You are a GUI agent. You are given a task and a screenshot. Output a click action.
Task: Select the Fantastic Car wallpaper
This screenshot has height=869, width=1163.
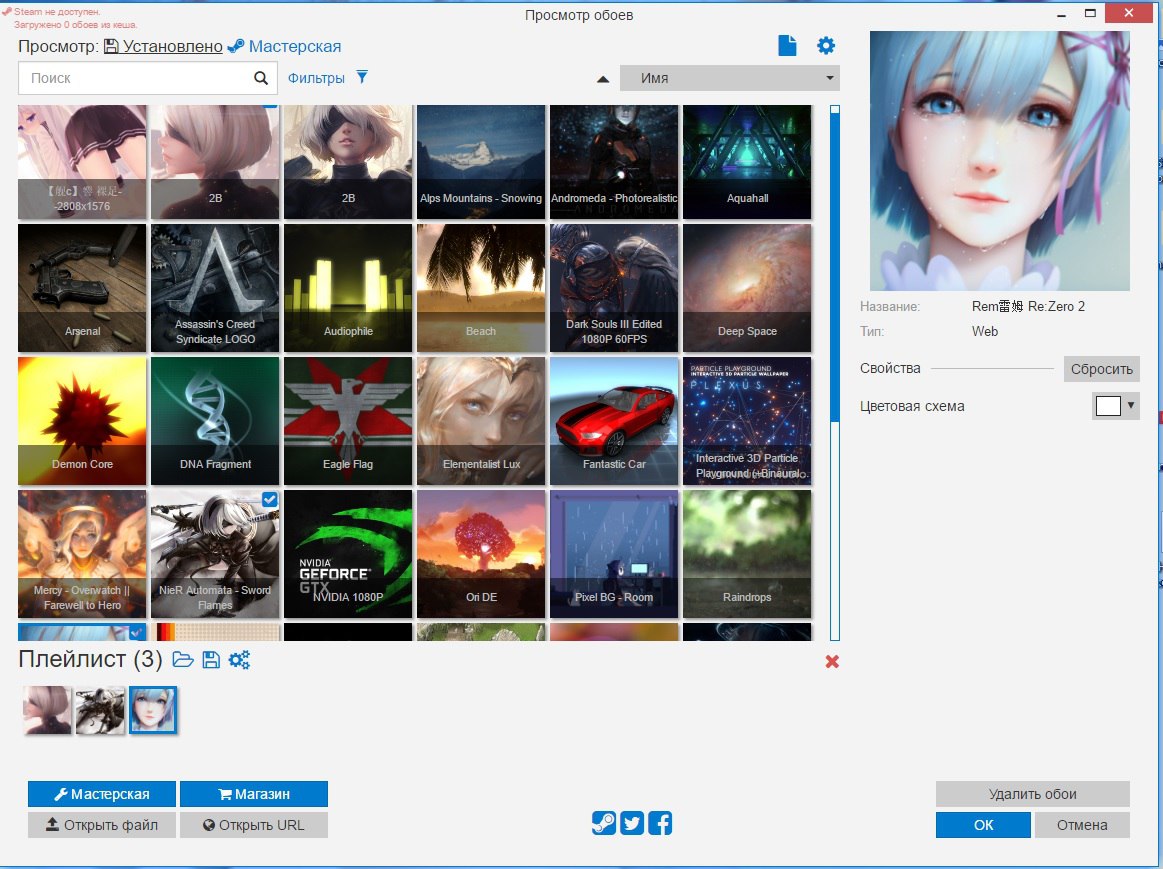[x=614, y=421]
